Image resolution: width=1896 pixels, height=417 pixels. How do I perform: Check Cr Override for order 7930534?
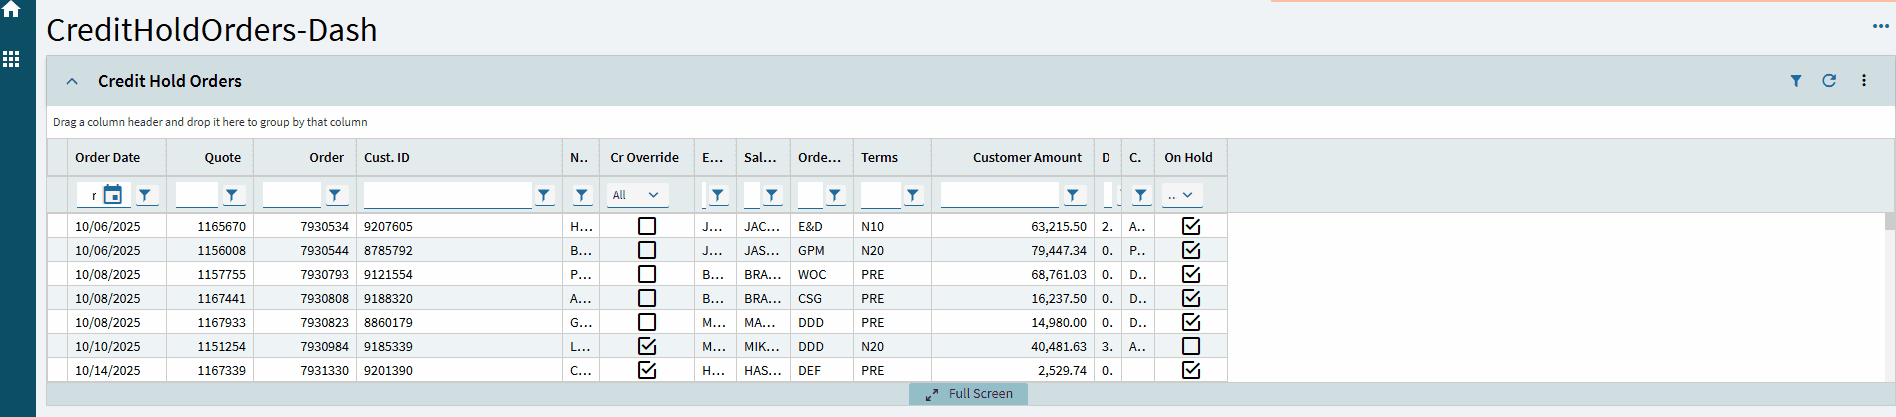(647, 226)
